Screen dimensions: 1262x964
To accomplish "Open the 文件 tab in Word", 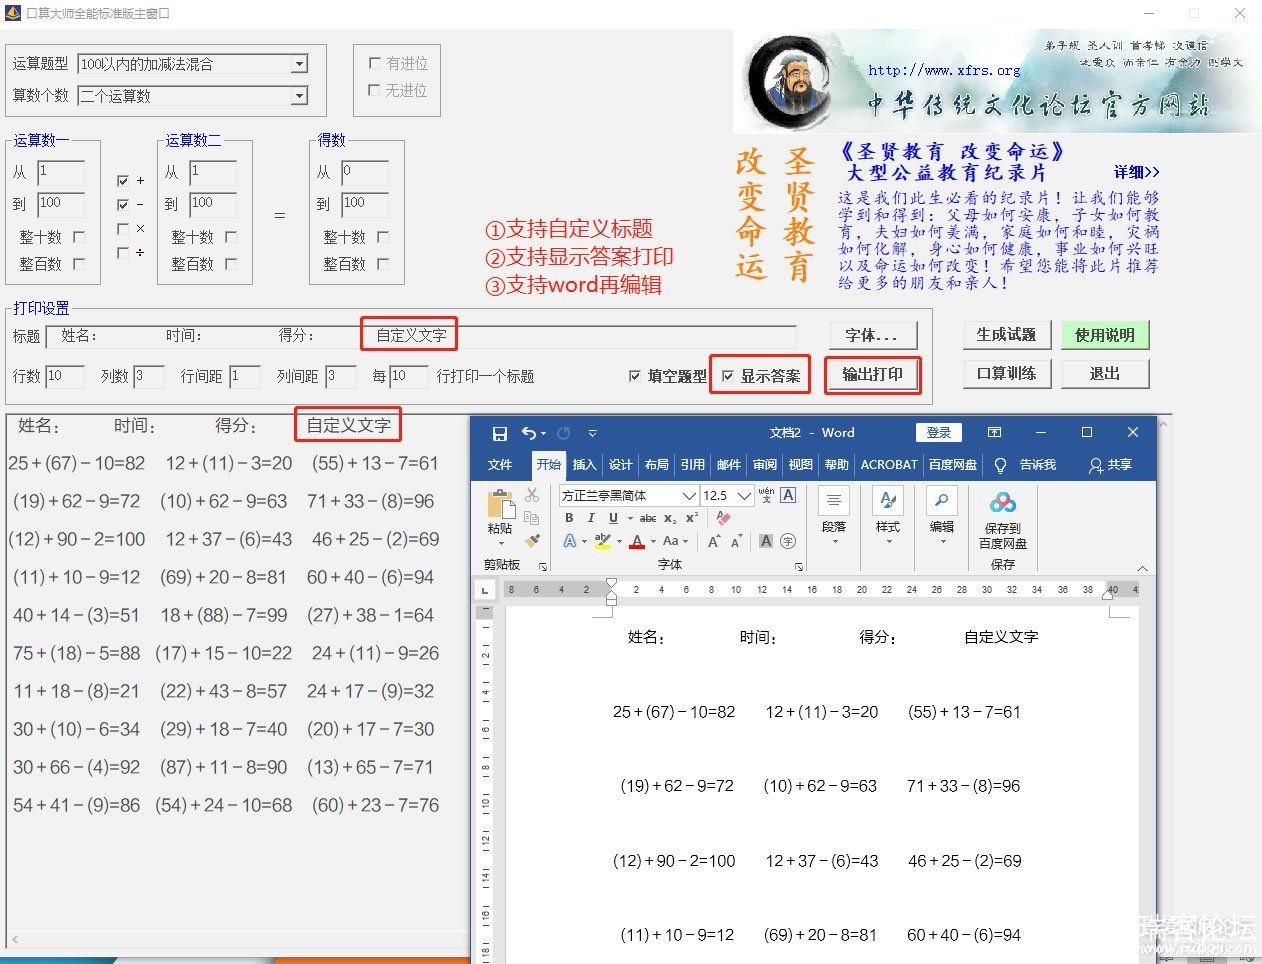I will (x=500, y=465).
